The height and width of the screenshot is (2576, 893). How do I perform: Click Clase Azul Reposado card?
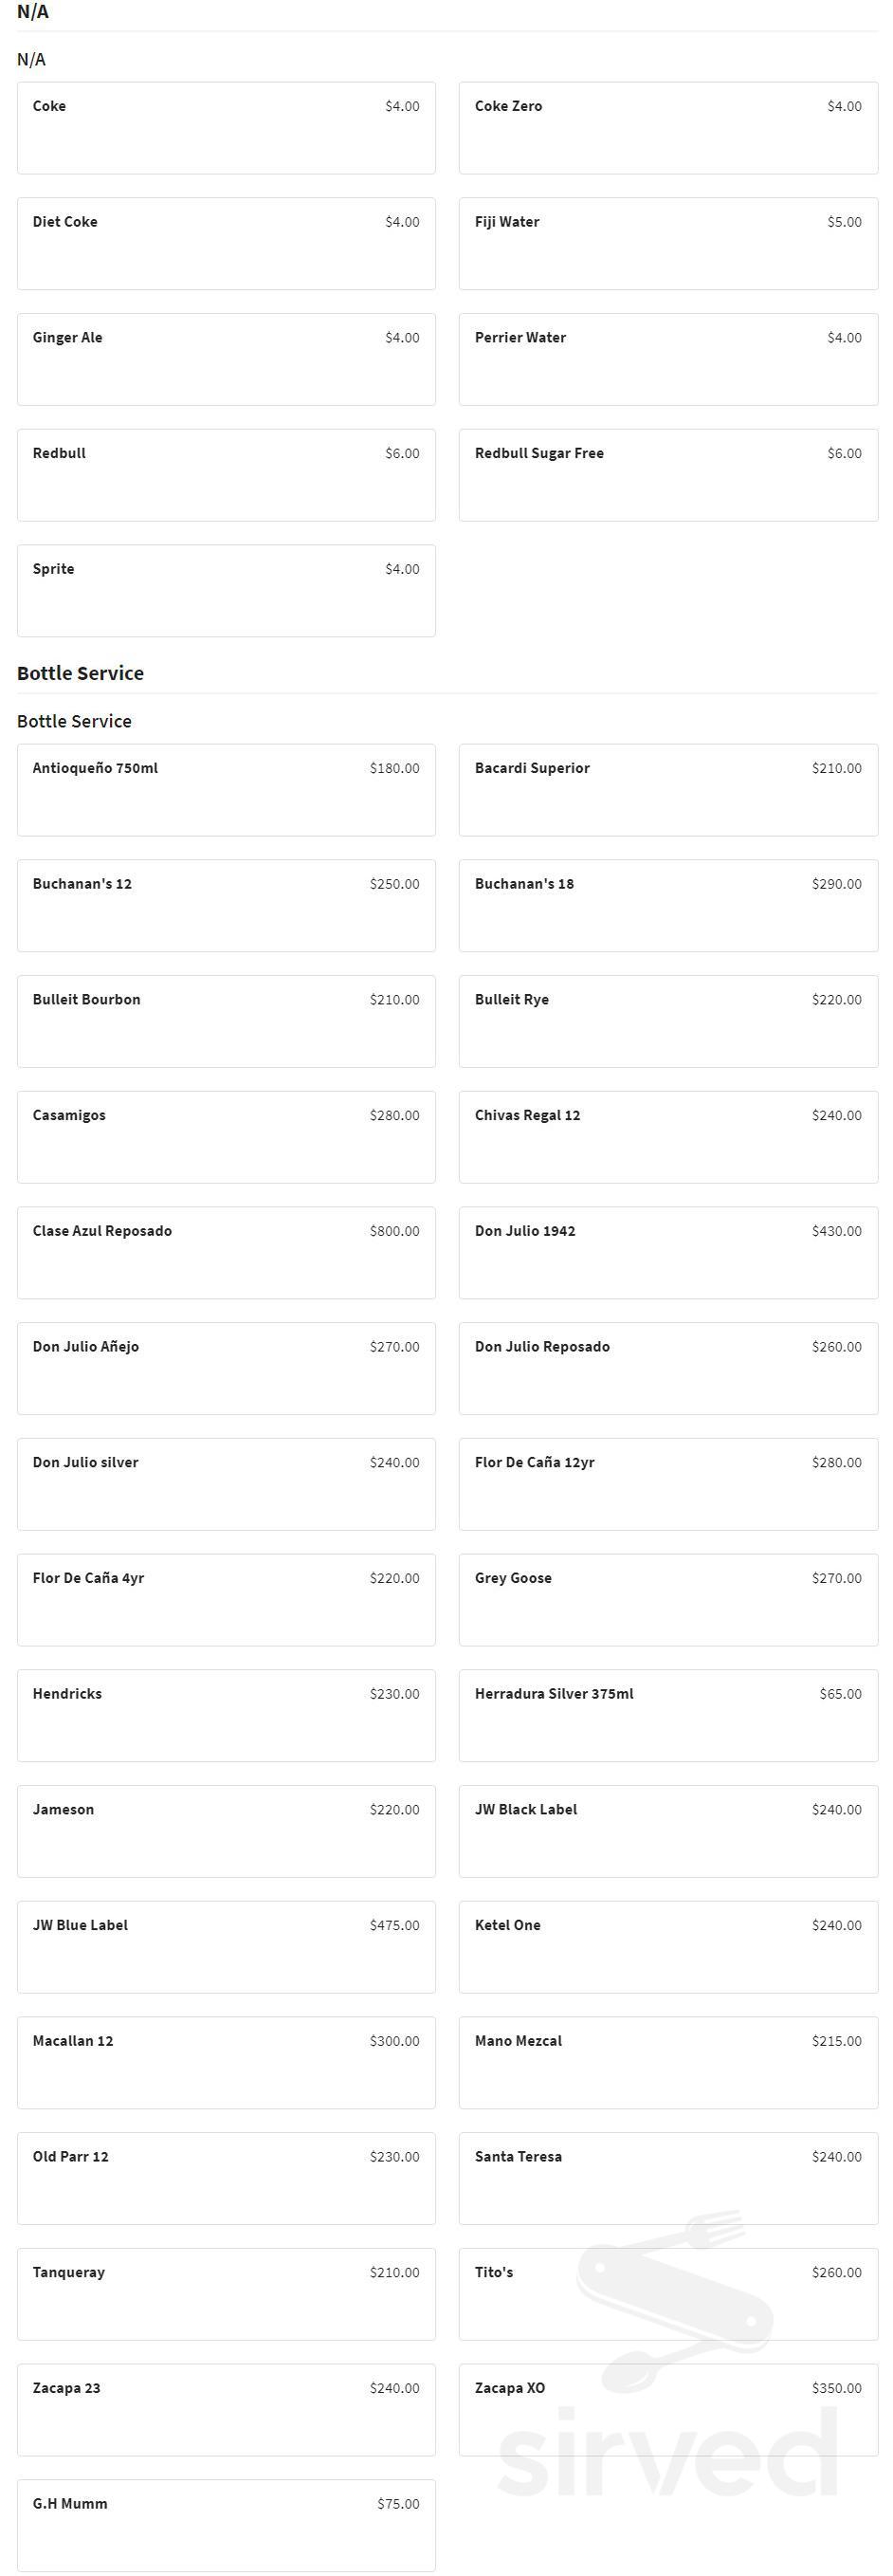[226, 1253]
